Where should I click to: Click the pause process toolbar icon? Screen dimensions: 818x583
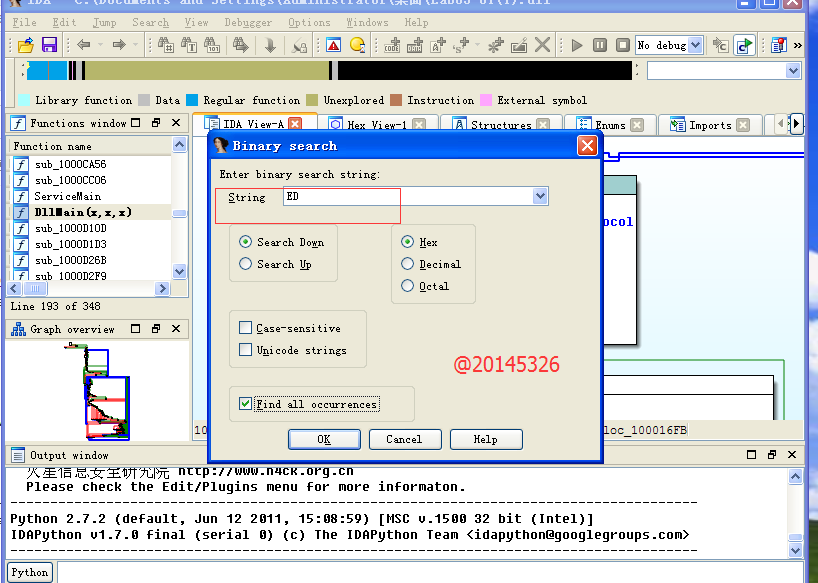coord(599,45)
